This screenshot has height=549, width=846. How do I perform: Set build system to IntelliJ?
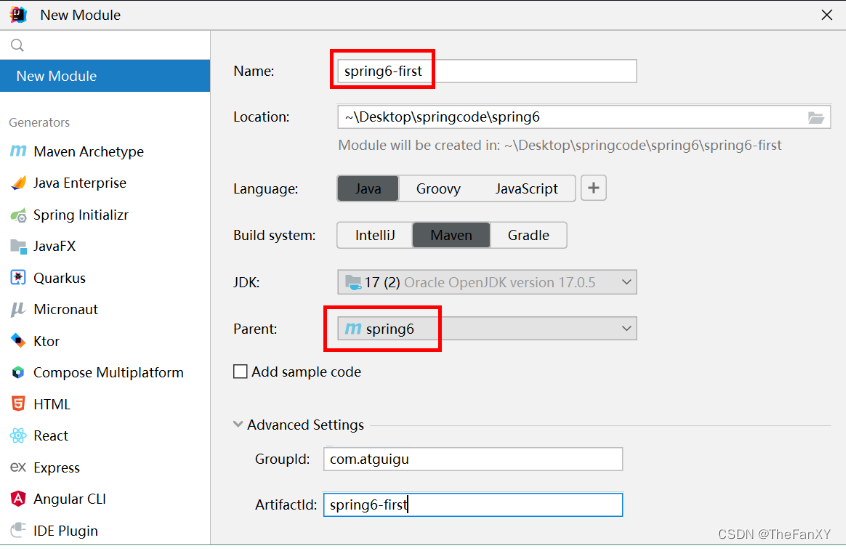[x=375, y=235]
